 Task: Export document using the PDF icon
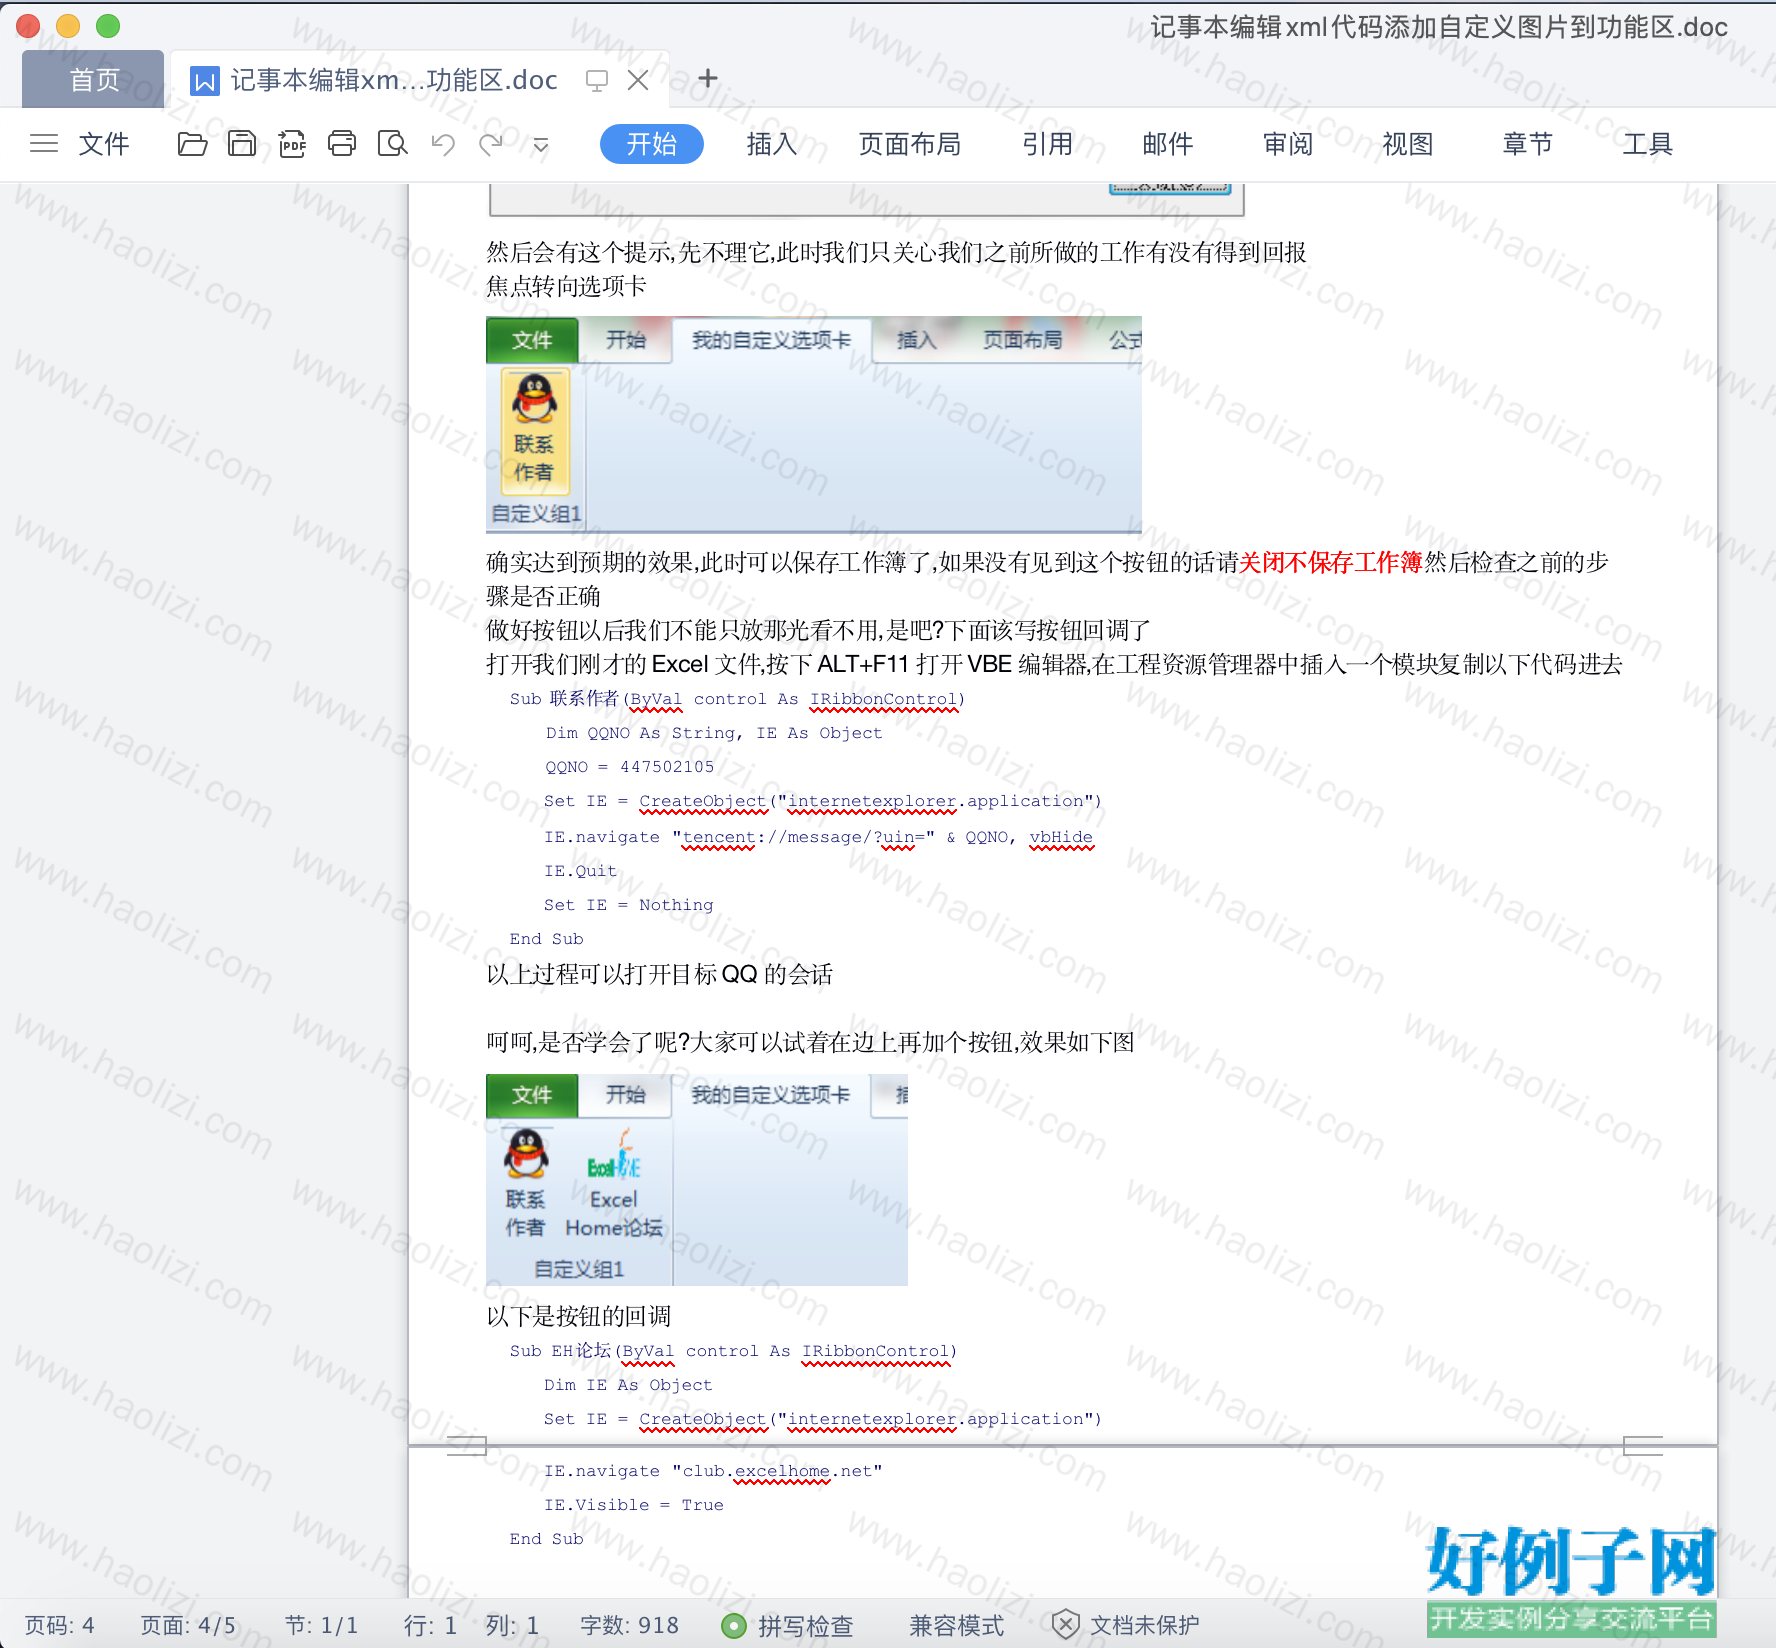tap(292, 144)
